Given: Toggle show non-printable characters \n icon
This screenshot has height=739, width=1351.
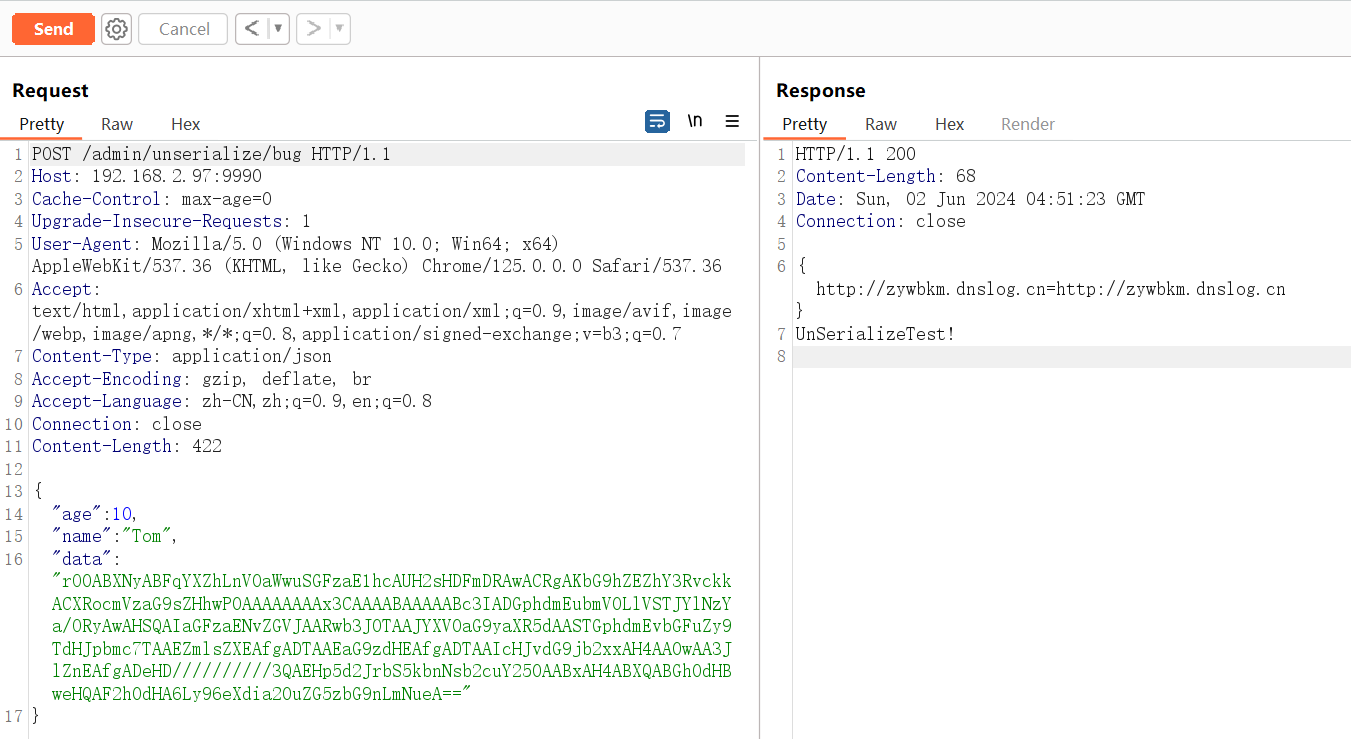Looking at the screenshot, I should (695, 121).
